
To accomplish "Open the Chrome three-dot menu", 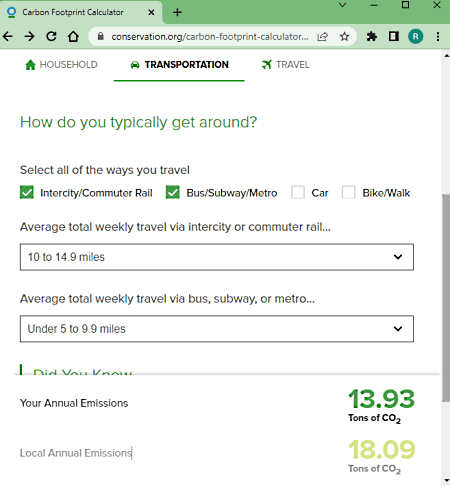I will [x=438, y=36].
